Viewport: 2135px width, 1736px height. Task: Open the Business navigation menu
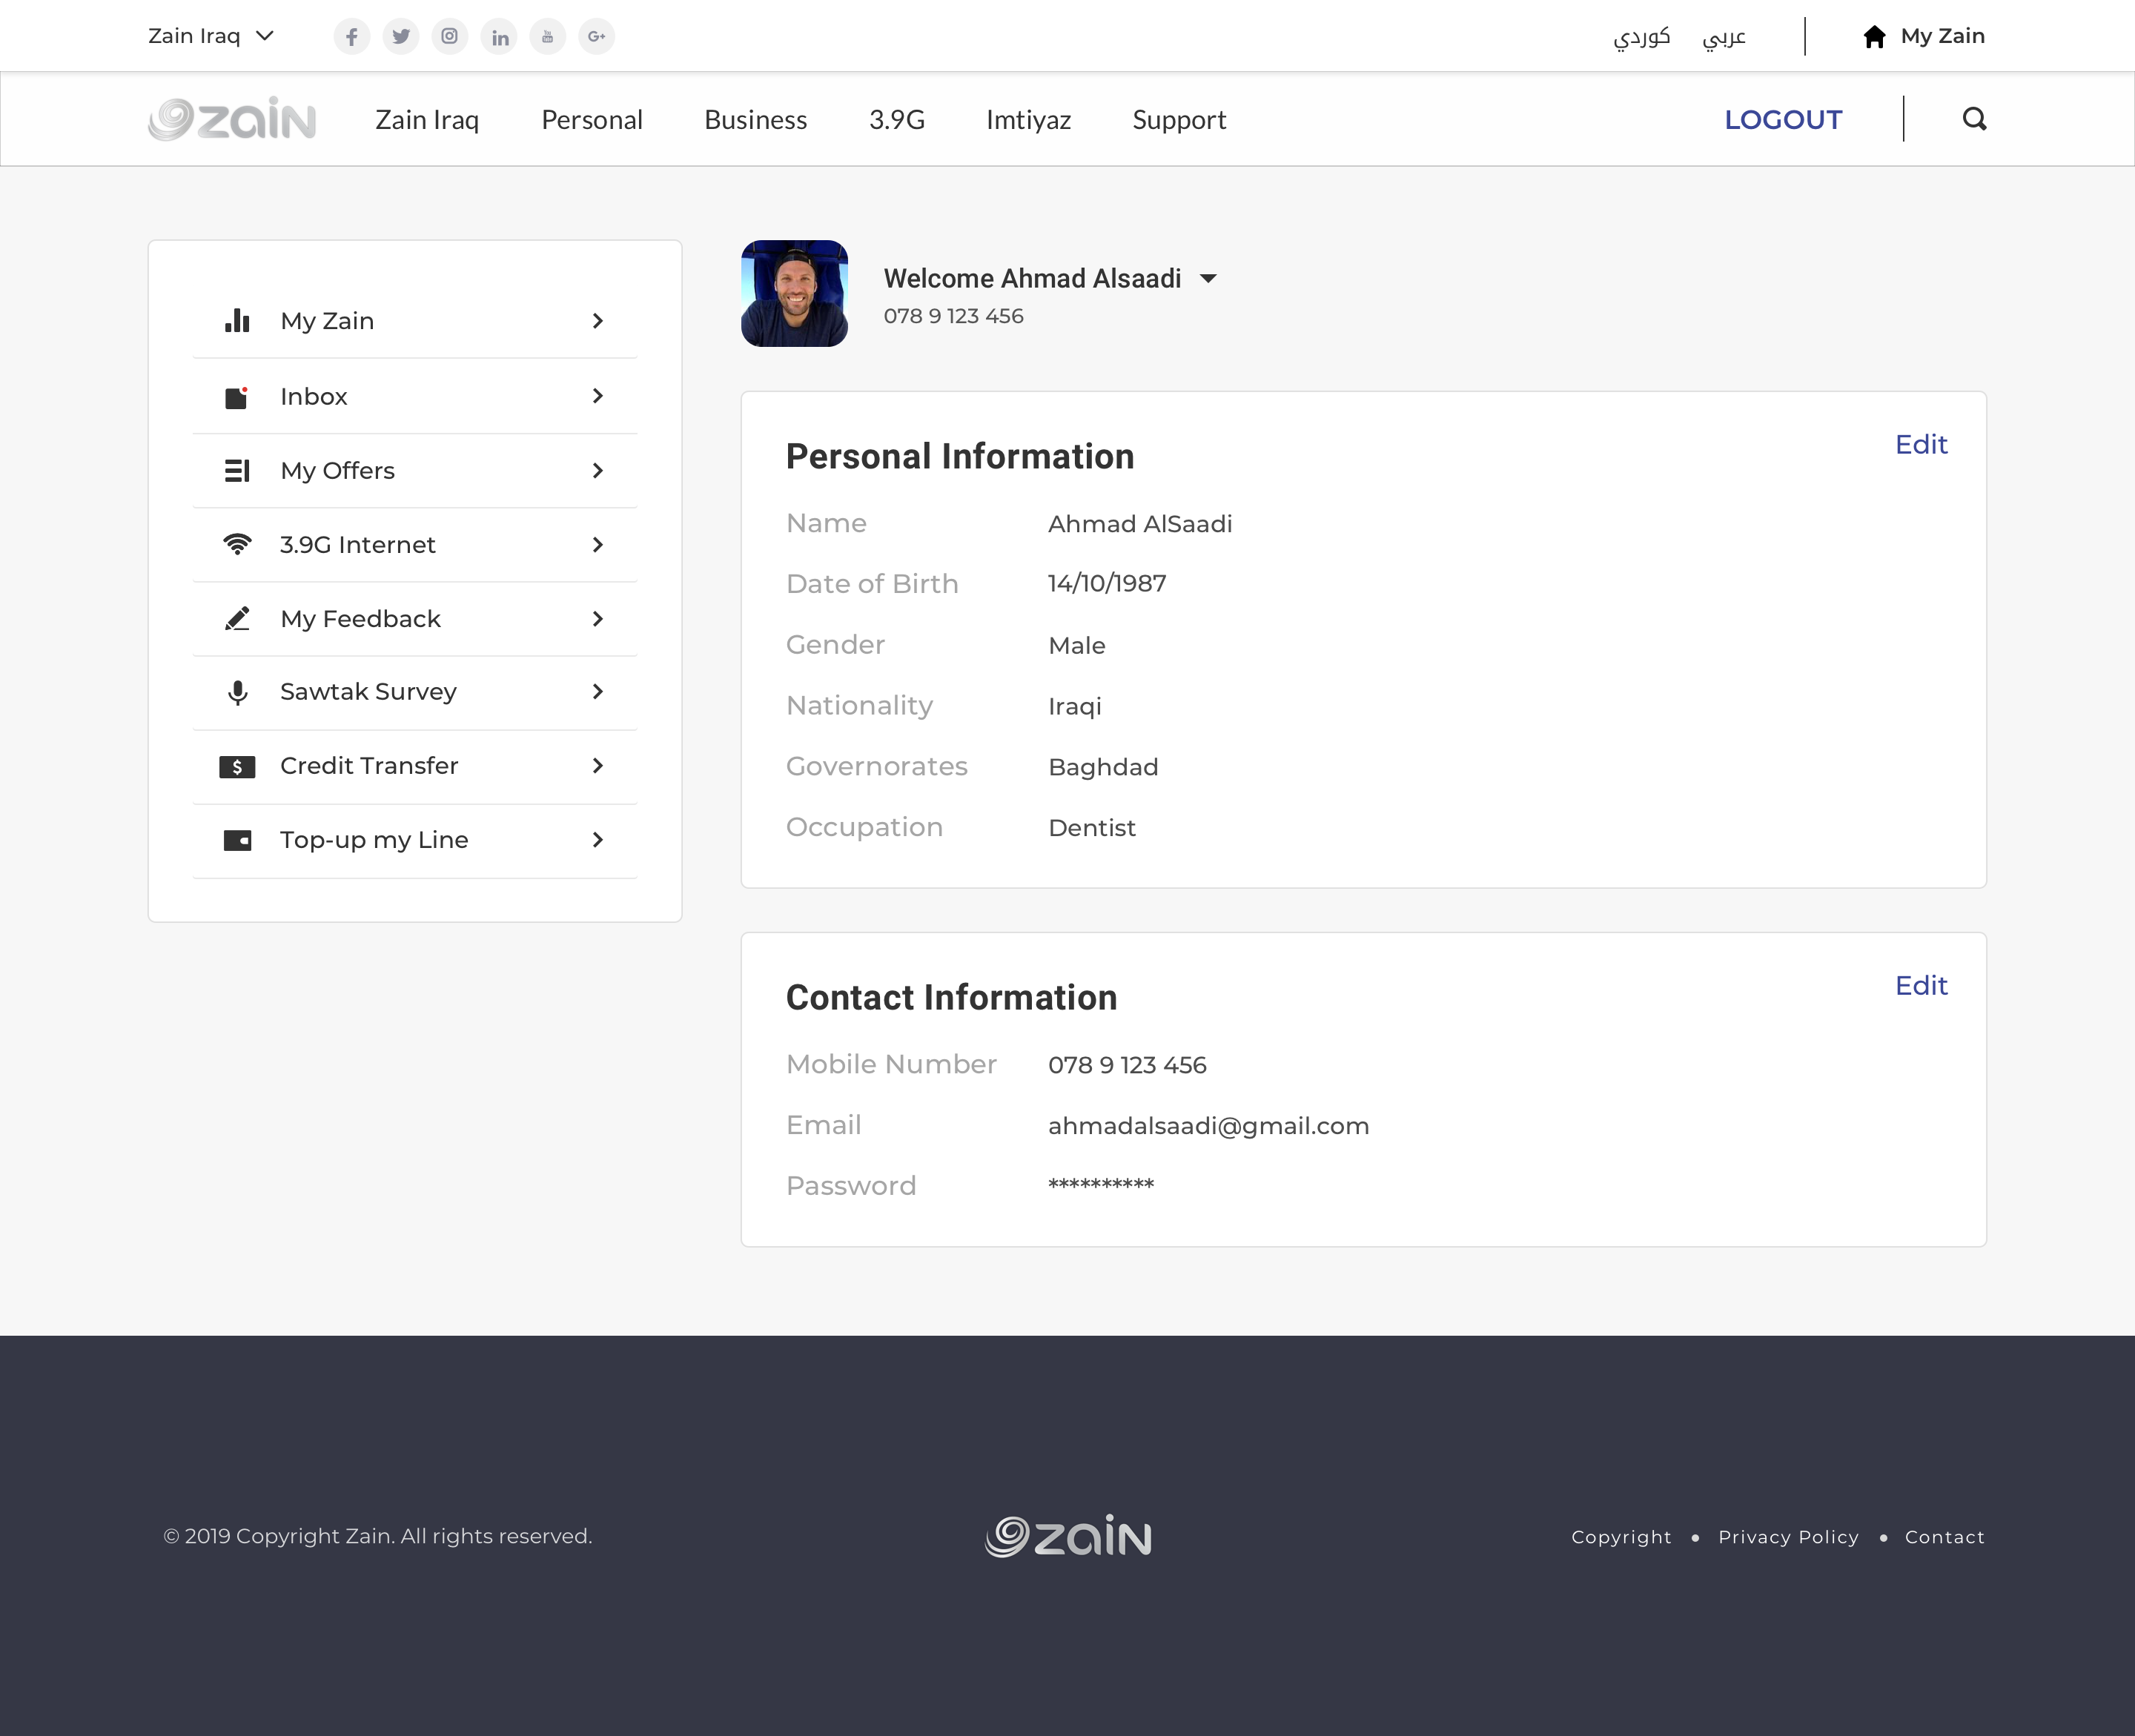point(755,120)
